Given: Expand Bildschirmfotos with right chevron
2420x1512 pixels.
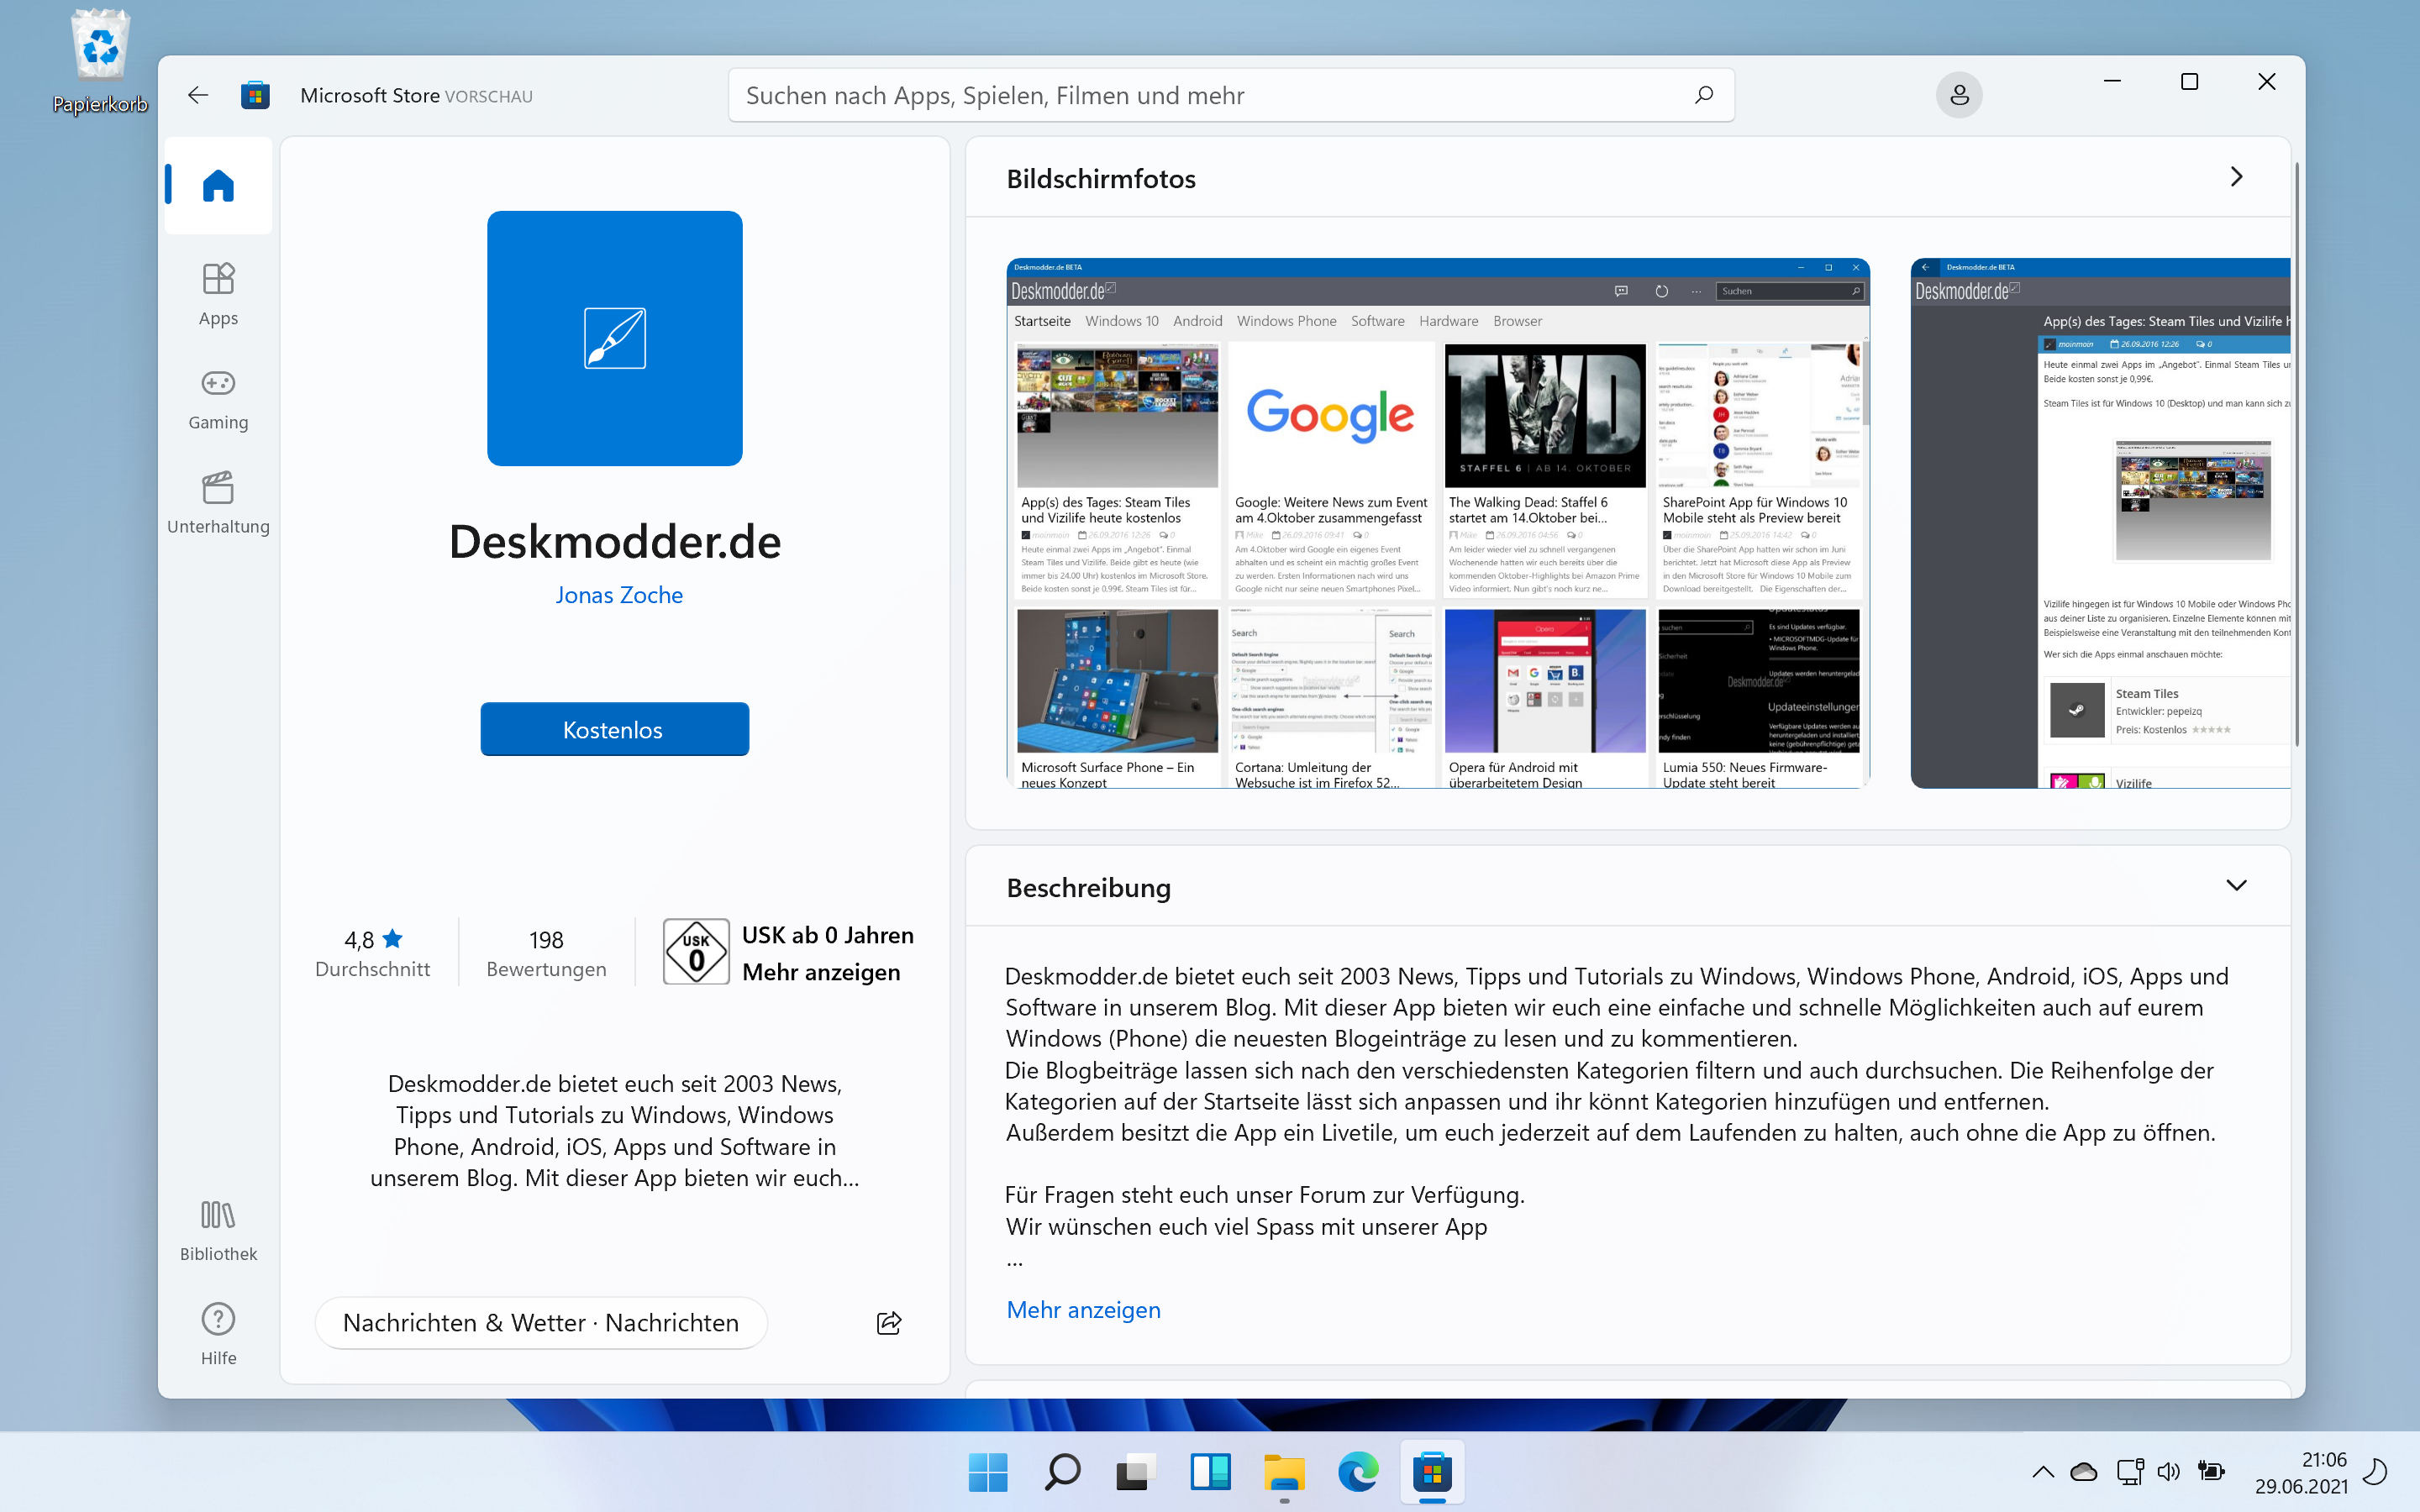Looking at the screenshot, I should pyautogui.click(x=2236, y=177).
